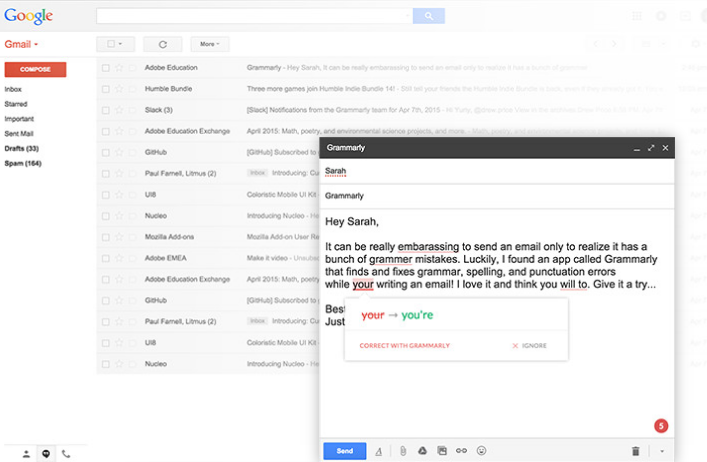
Task: Open the formatting options icon in compose toolbar
Action: (379, 451)
